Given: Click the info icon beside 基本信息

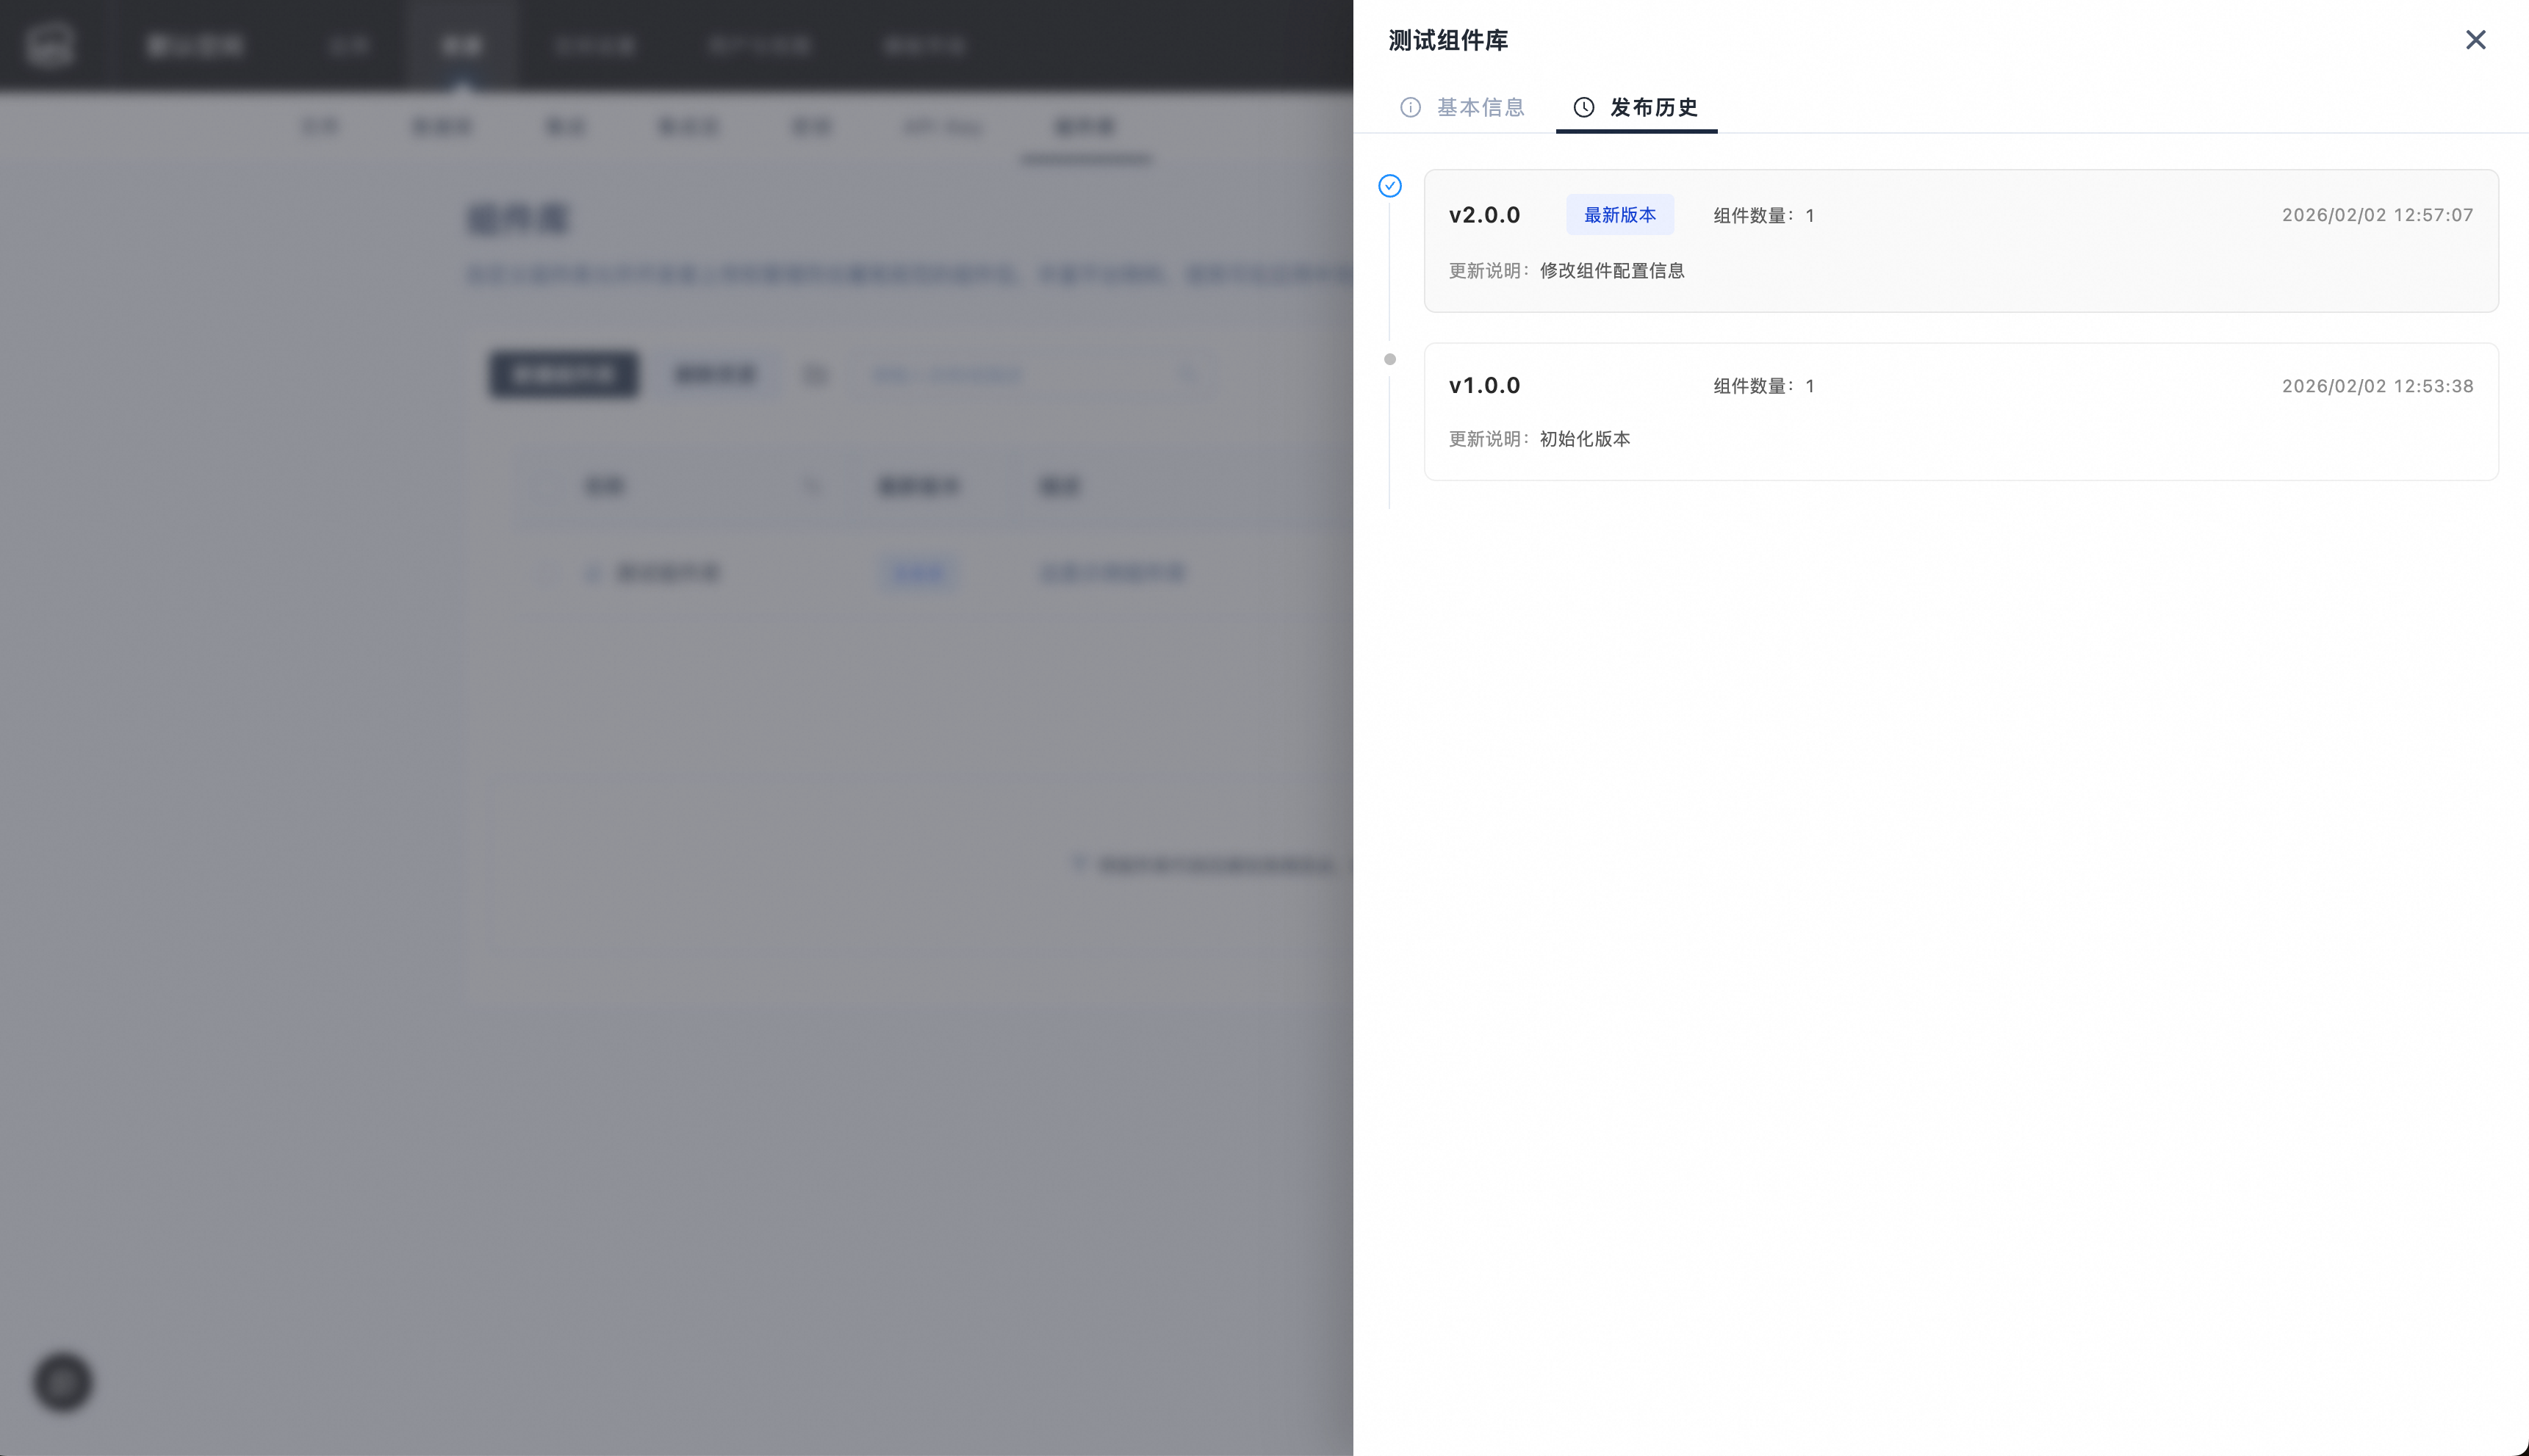Looking at the screenshot, I should point(1410,107).
